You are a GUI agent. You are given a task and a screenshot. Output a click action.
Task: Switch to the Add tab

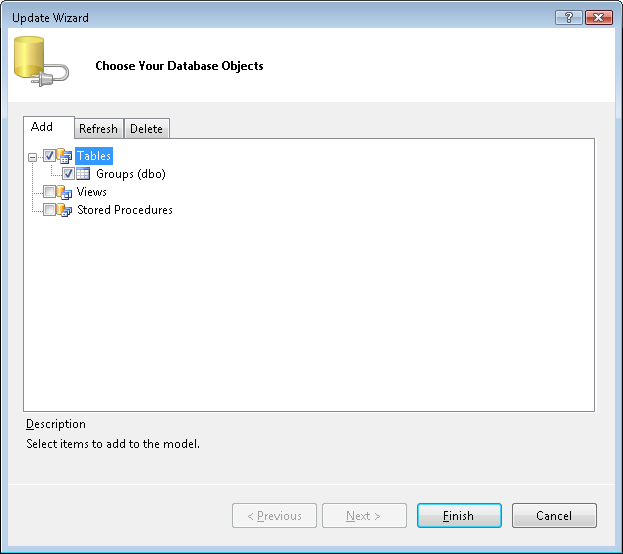coord(48,127)
